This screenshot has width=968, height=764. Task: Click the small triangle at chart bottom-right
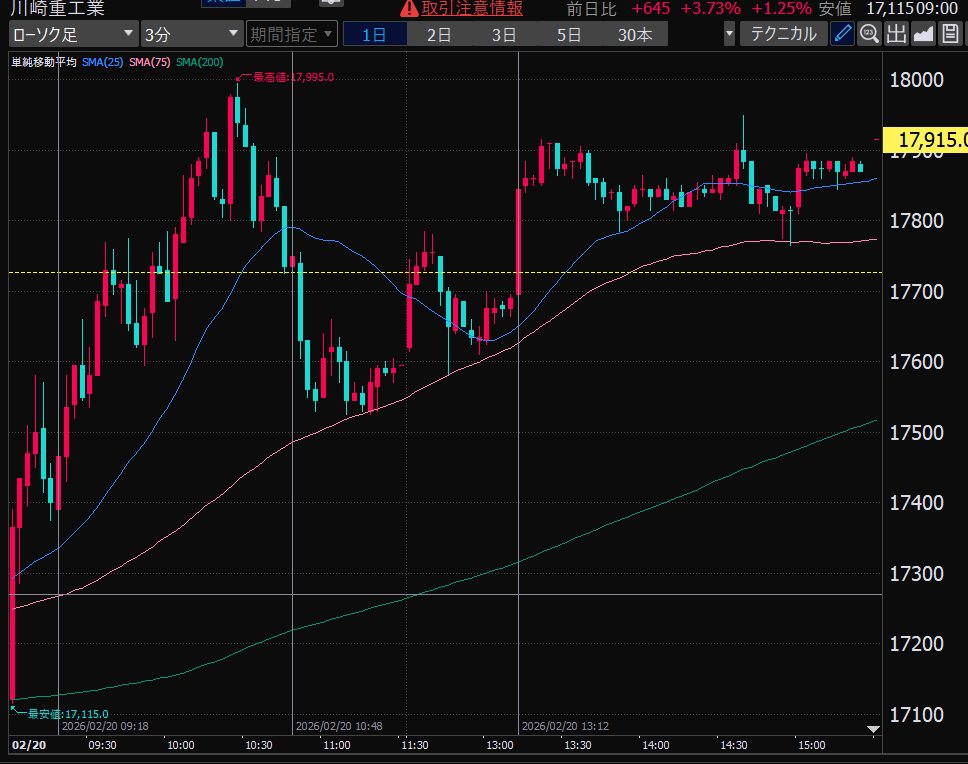point(873,729)
